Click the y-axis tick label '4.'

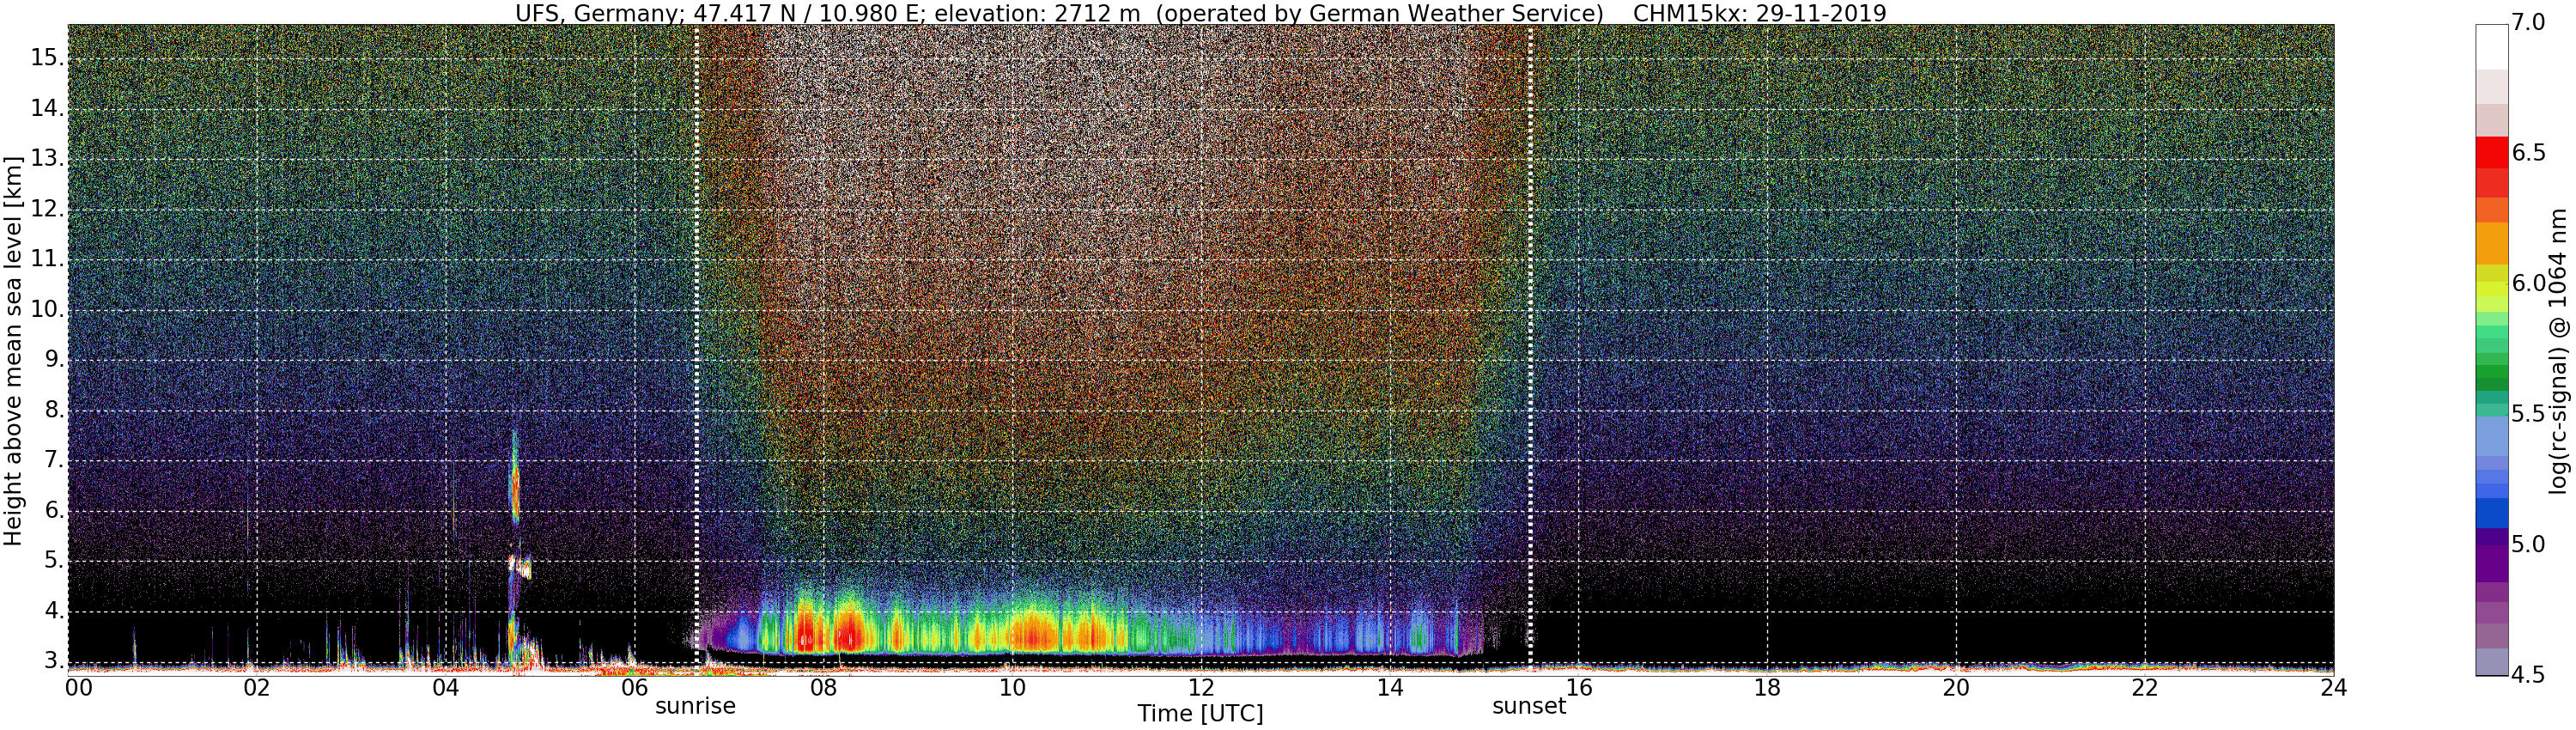(54, 612)
